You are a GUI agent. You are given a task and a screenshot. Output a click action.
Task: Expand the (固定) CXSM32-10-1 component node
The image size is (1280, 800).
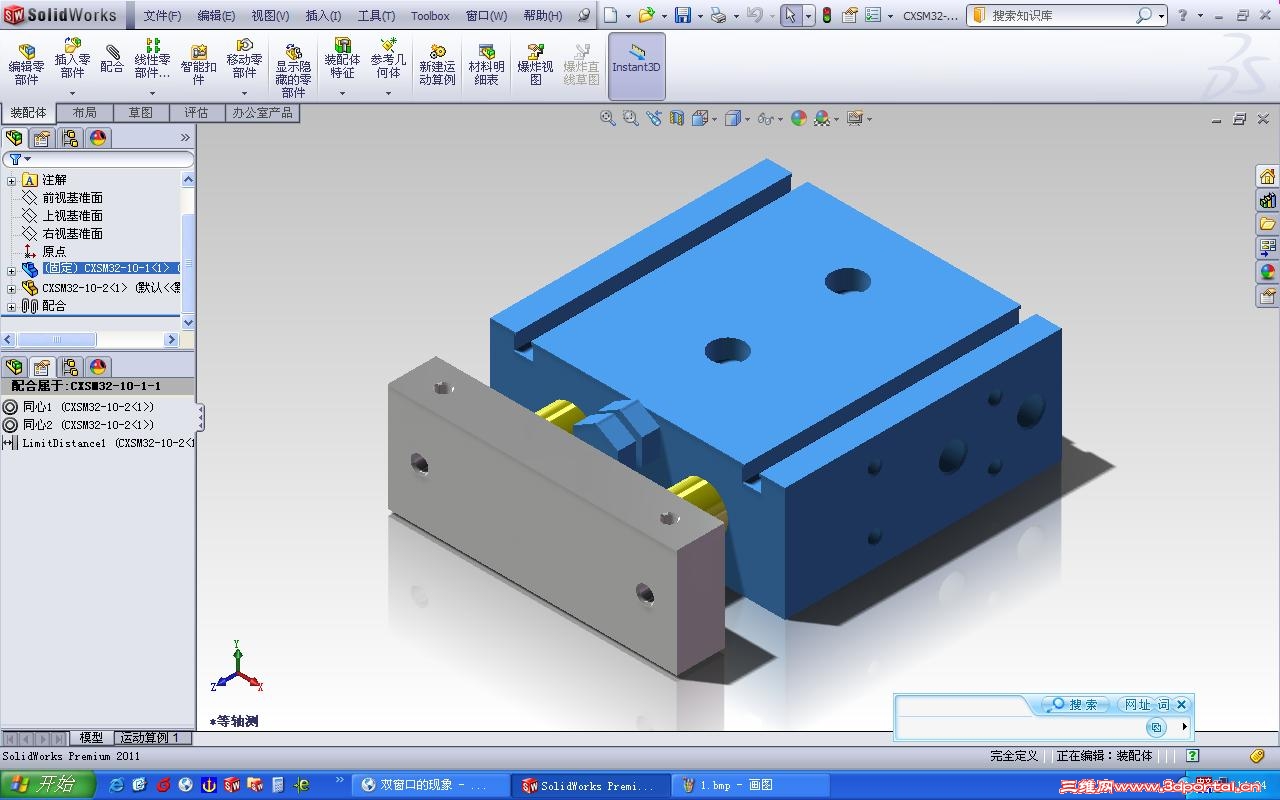12,270
